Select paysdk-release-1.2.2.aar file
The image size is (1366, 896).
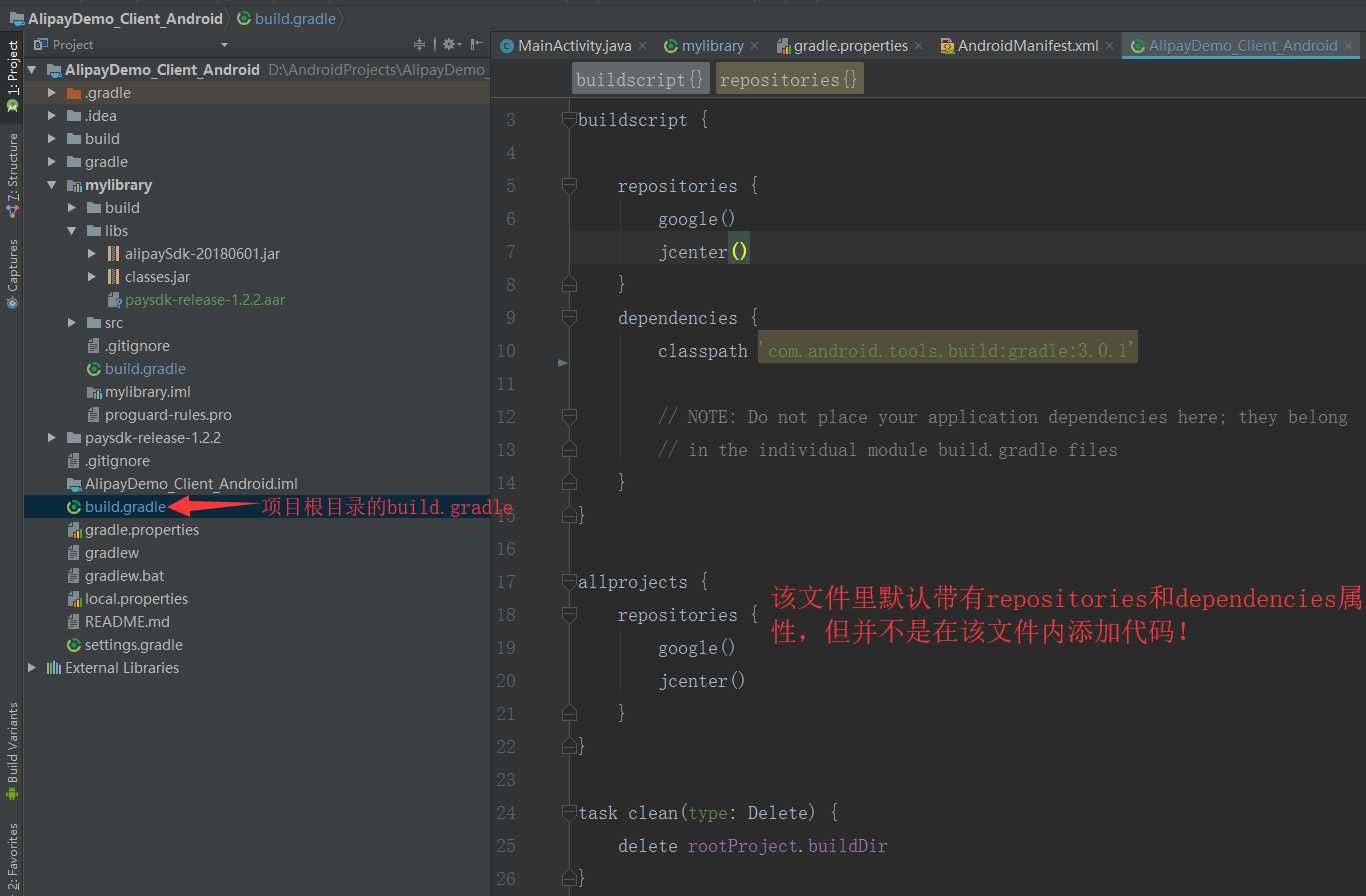pyautogui.click(x=204, y=300)
